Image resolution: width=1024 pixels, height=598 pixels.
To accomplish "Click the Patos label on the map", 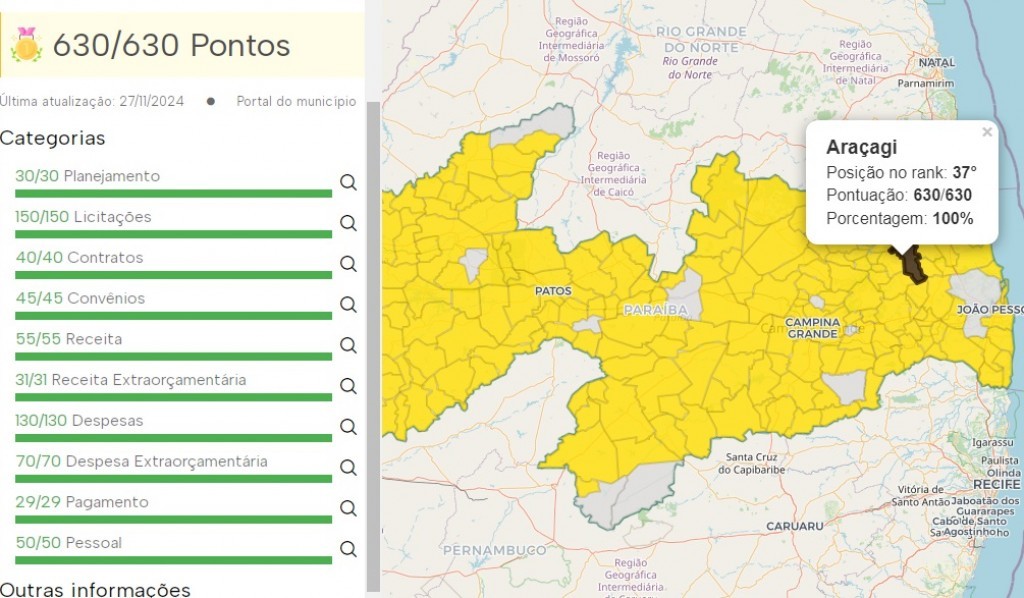I will click(x=553, y=291).
